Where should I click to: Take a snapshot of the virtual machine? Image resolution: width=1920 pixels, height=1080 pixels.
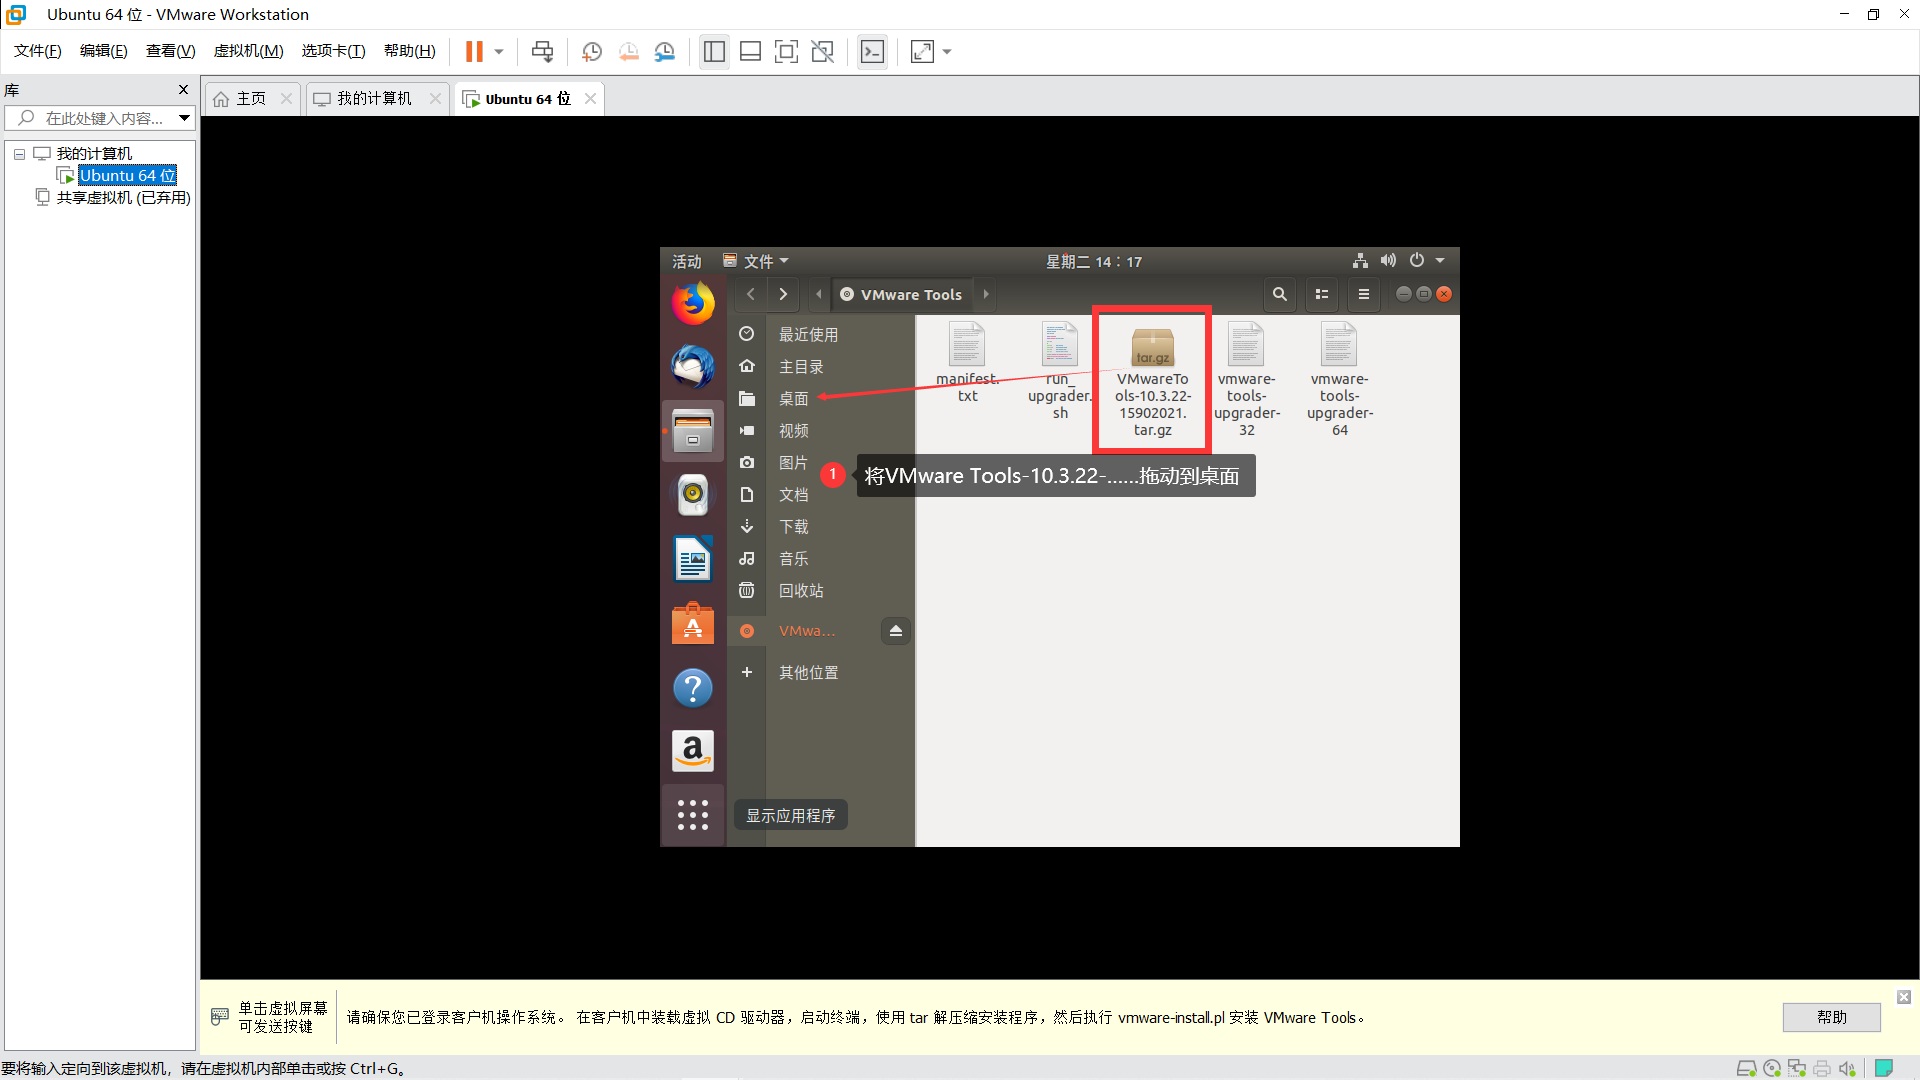592,51
